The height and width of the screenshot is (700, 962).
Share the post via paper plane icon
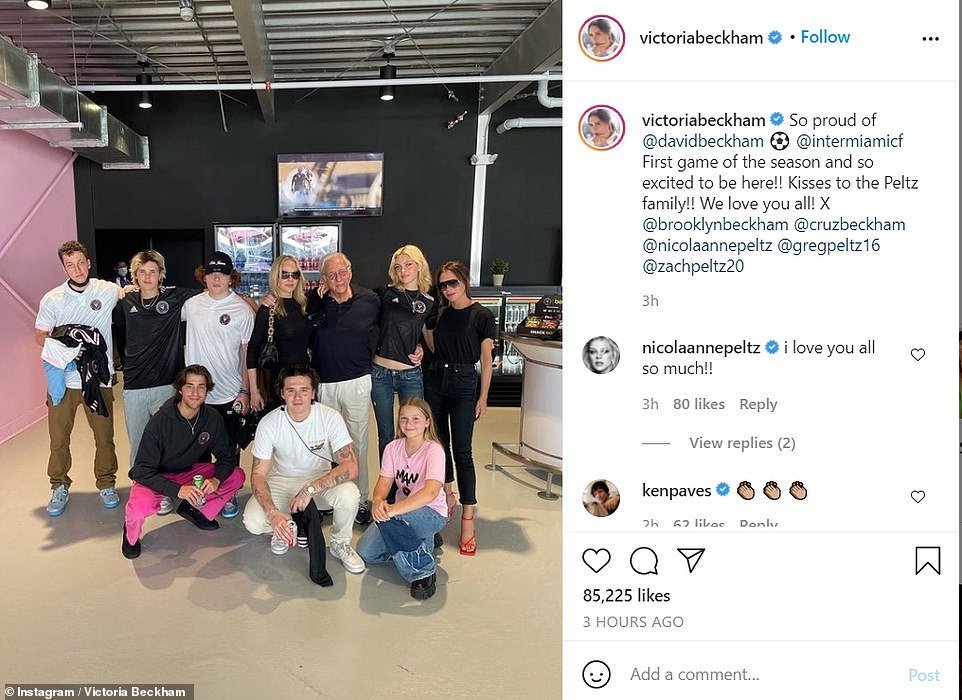click(x=691, y=560)
